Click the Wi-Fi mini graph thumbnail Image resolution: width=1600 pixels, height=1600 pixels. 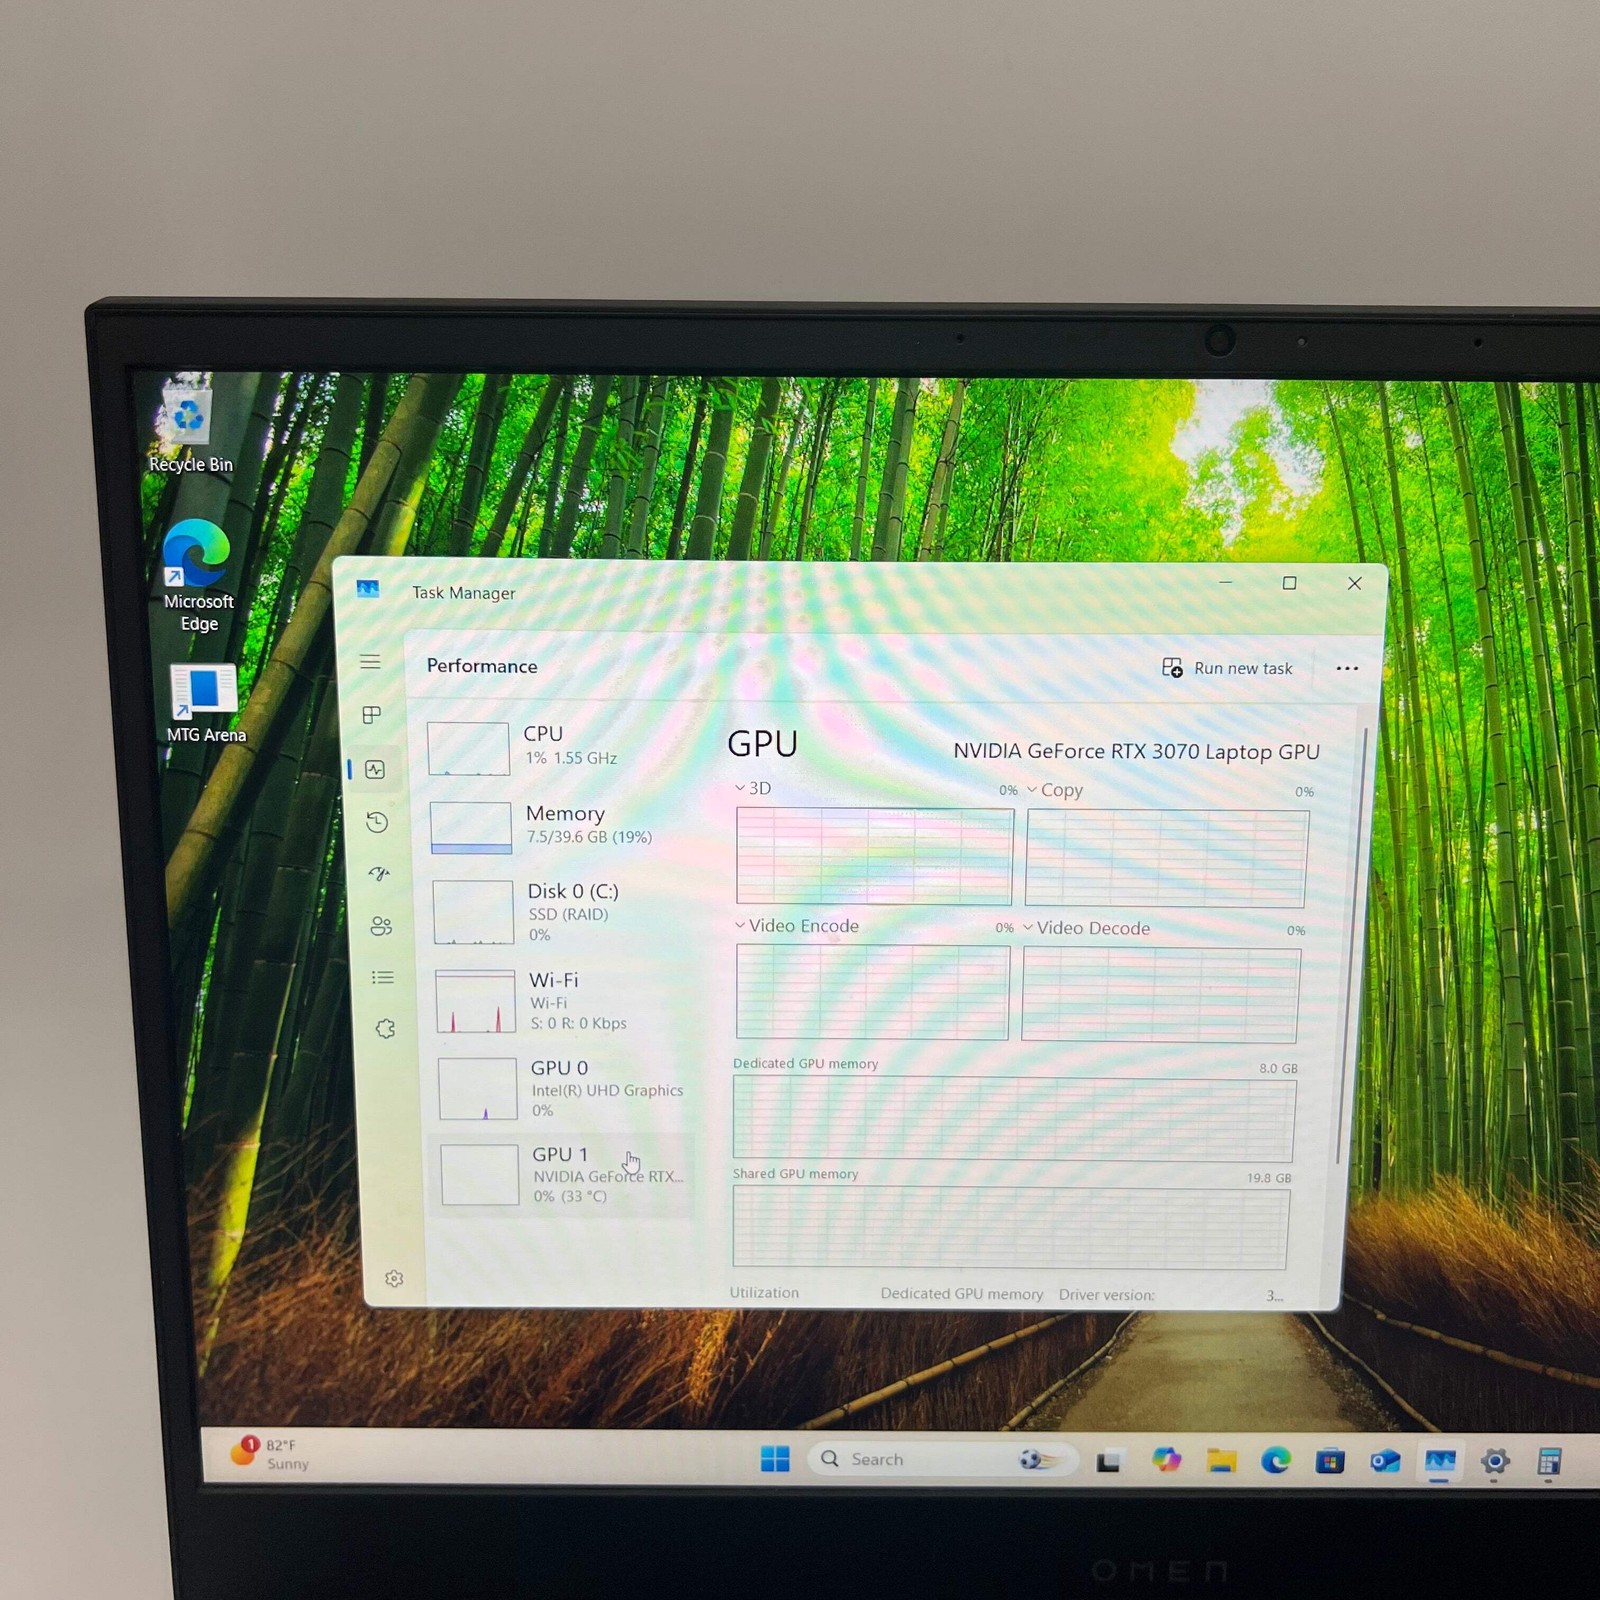(476, 1001)
